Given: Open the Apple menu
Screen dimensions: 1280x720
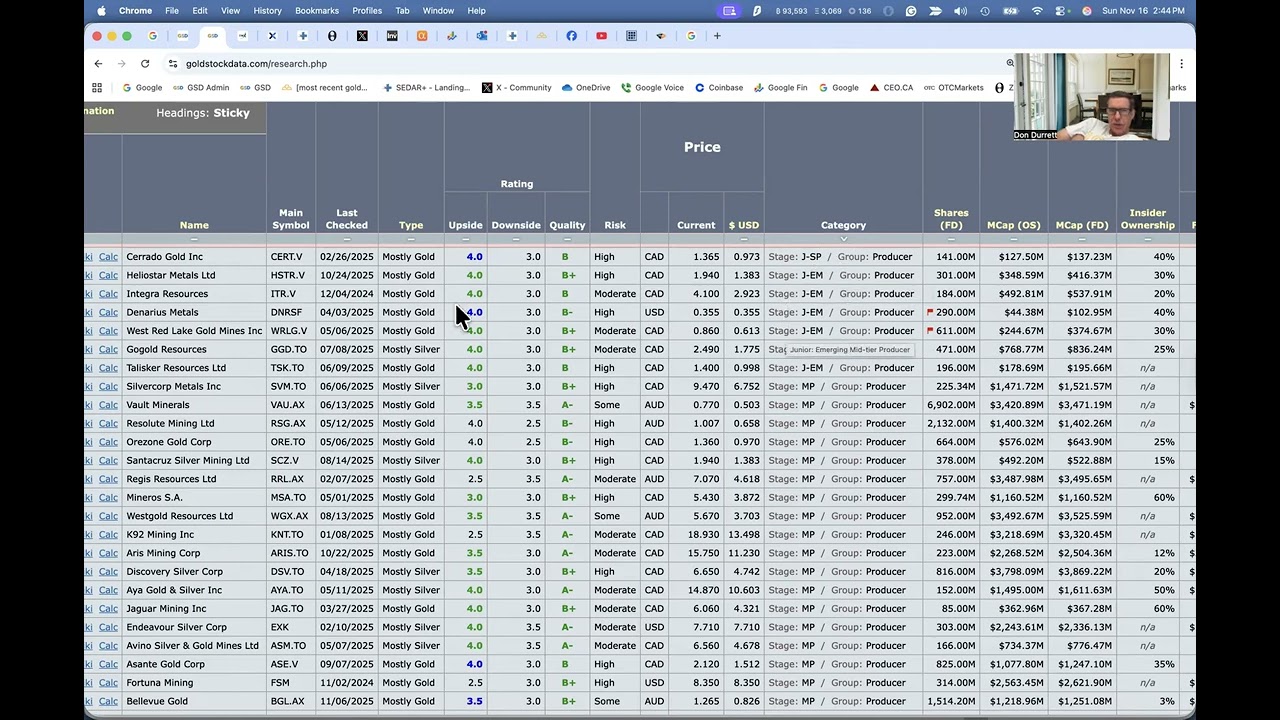Looking at the screenshot, I should coord(101,11).
